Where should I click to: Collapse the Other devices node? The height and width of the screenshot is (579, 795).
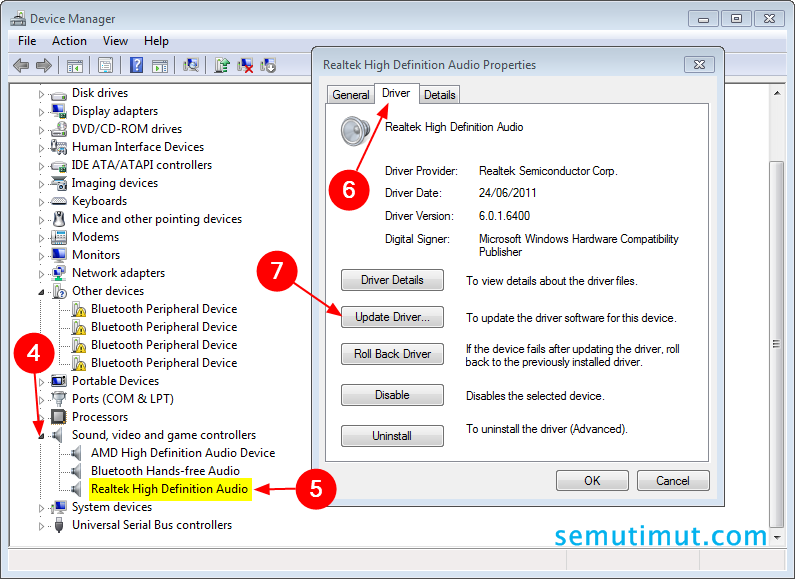tap(41, 292)
